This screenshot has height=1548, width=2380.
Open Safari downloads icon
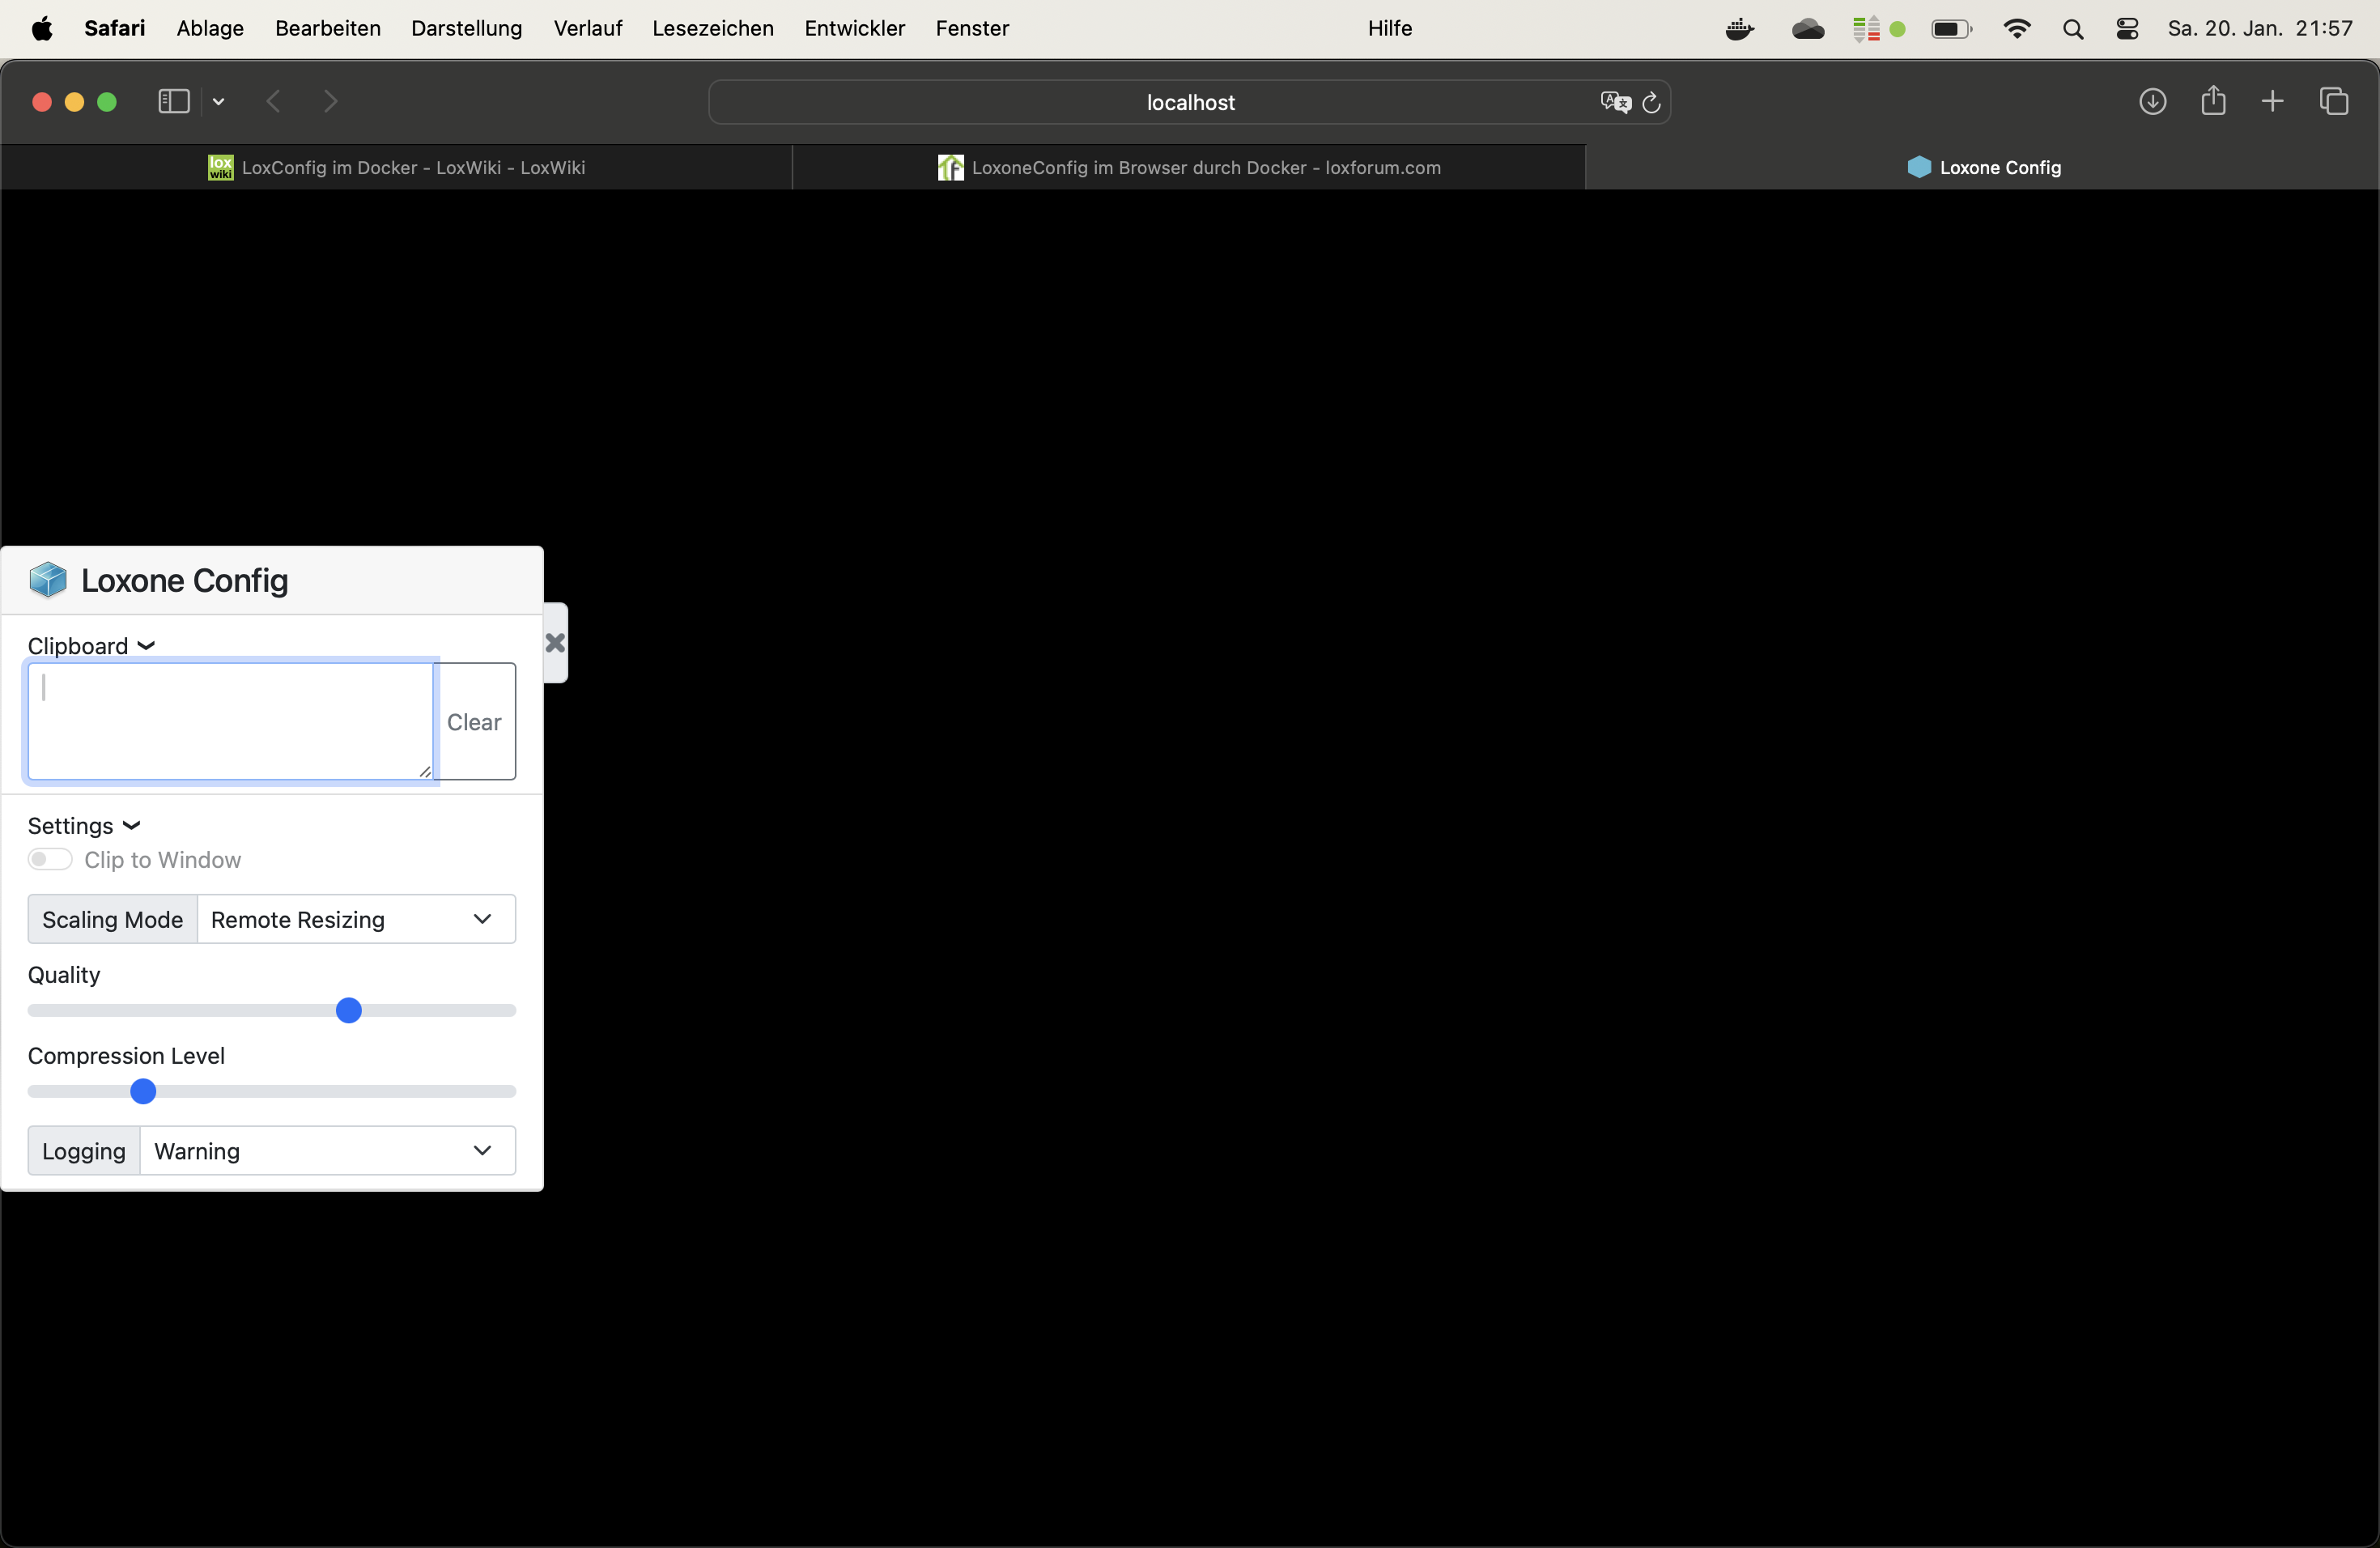(2152, 102)
